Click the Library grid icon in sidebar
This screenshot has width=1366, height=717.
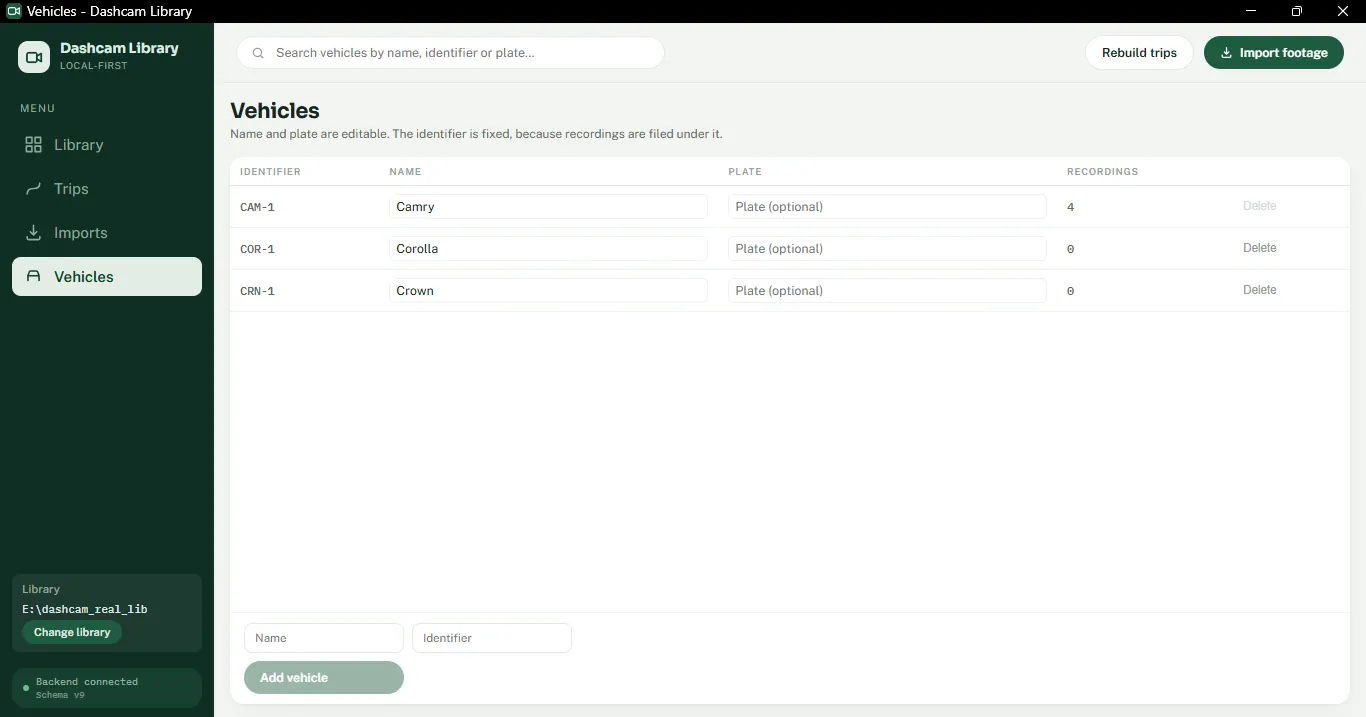click(x=33, y=145)
